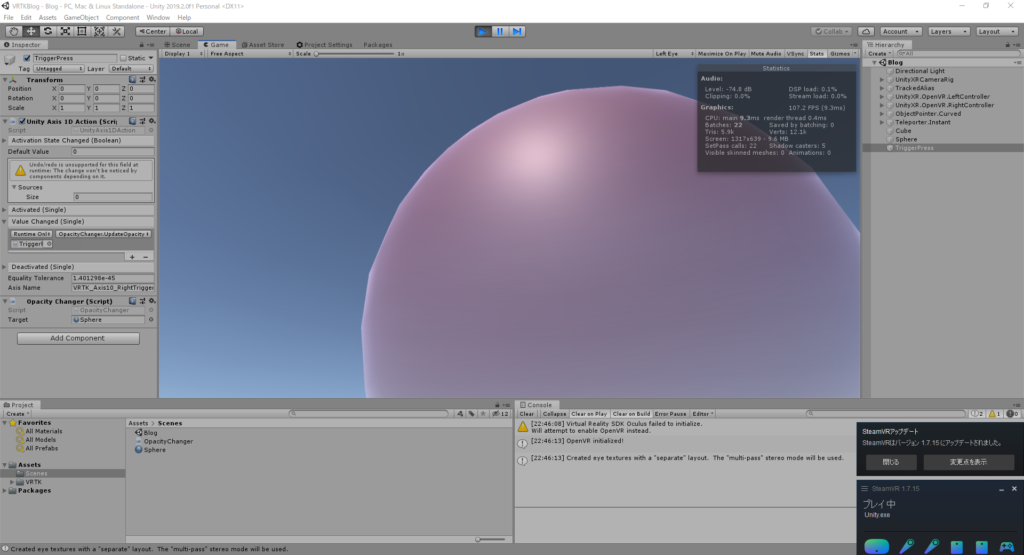Open the Component menu
Screen dimensions: 1024x555
[122, 18]
